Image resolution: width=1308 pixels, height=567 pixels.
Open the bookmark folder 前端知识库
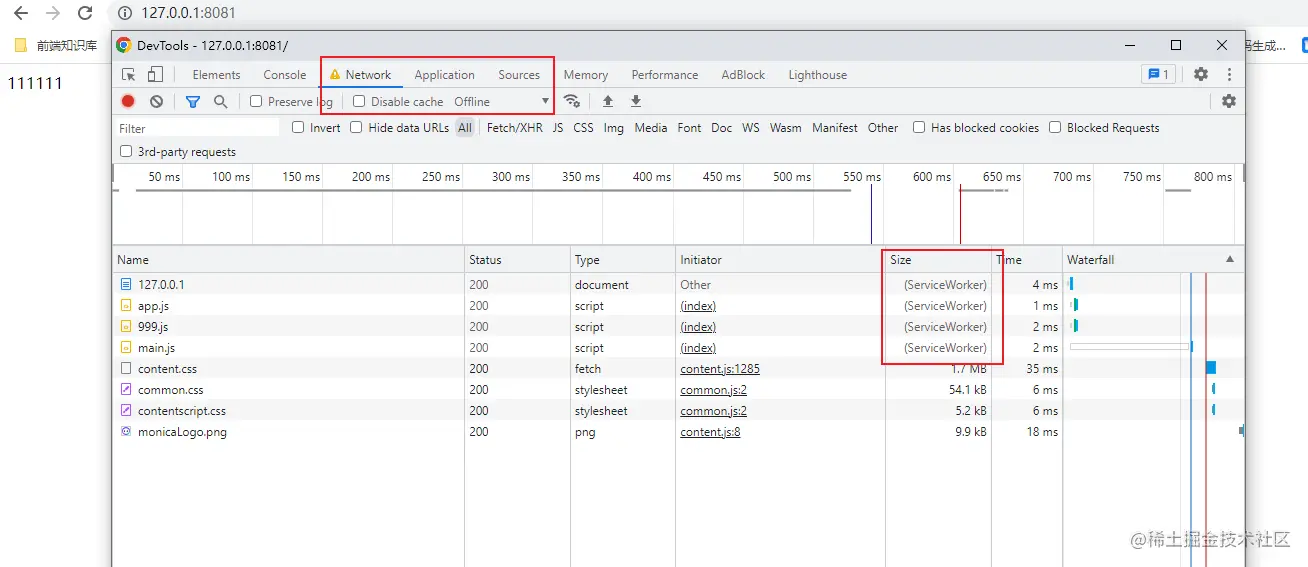(x=55, y=45)
